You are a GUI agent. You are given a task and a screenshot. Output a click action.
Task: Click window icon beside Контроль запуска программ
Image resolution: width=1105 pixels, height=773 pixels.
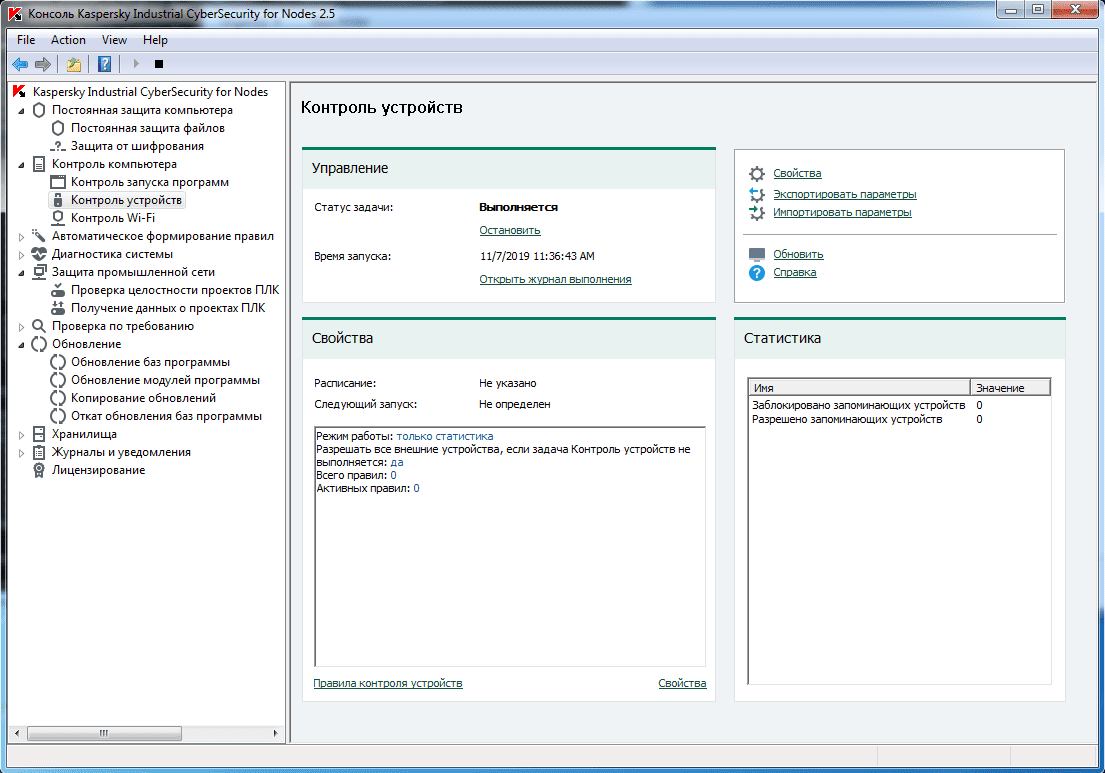tap(58, 182)
